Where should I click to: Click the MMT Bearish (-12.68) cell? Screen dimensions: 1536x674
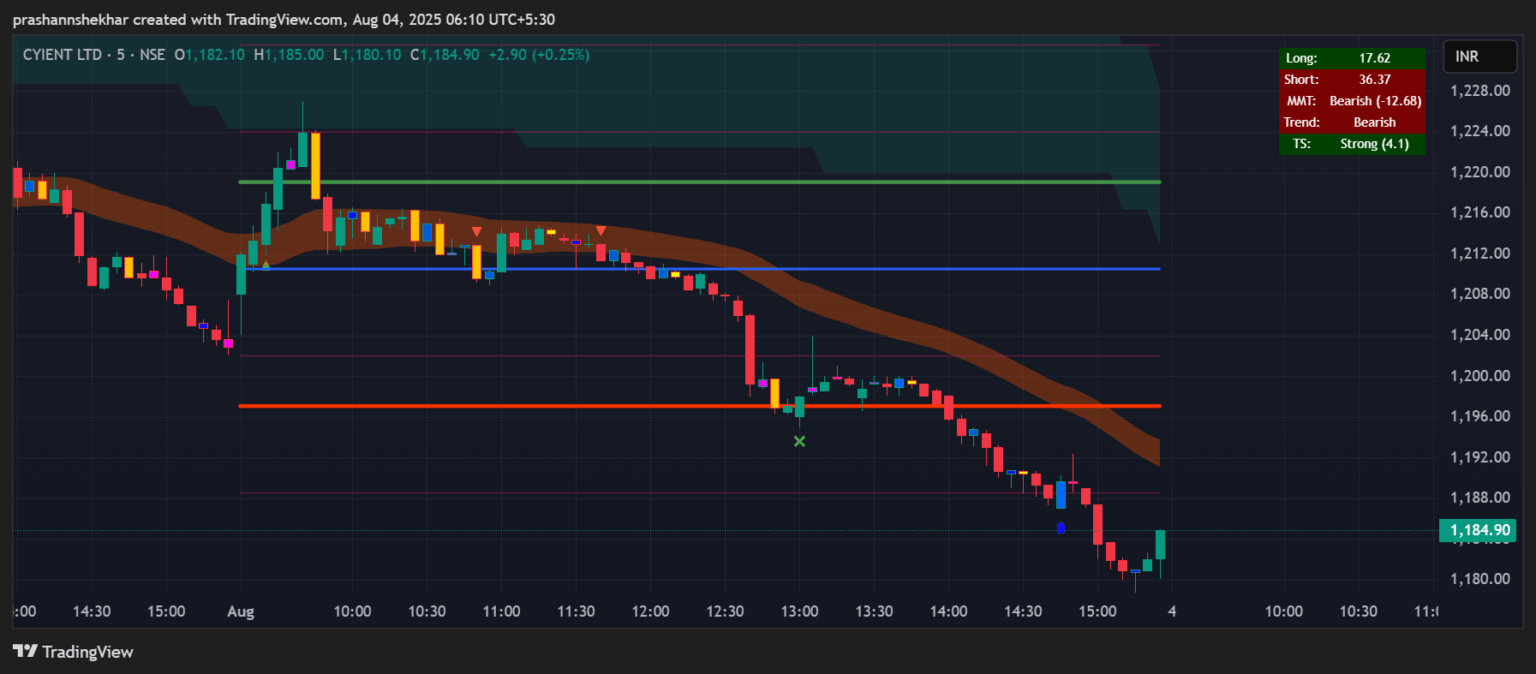coord(1374,101)
